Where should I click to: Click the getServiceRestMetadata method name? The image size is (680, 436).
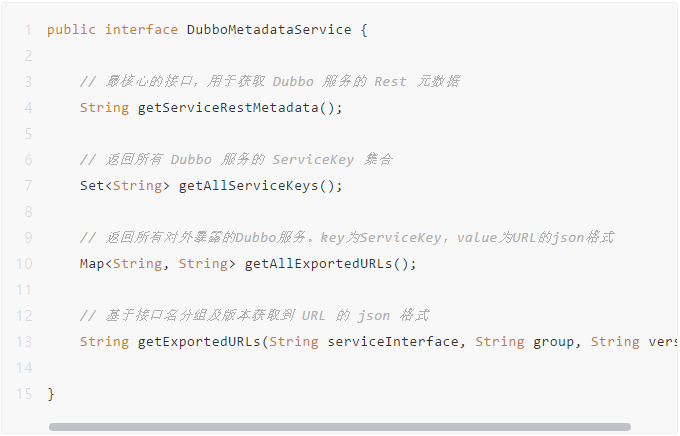[230, 108]
